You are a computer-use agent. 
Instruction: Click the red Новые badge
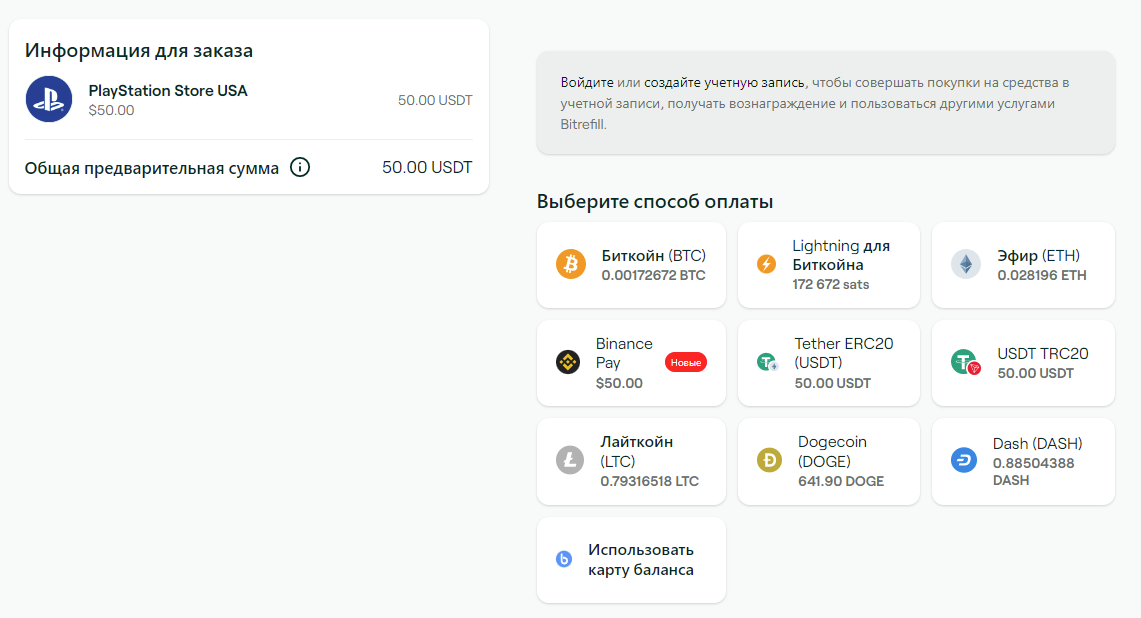point(685,363)
